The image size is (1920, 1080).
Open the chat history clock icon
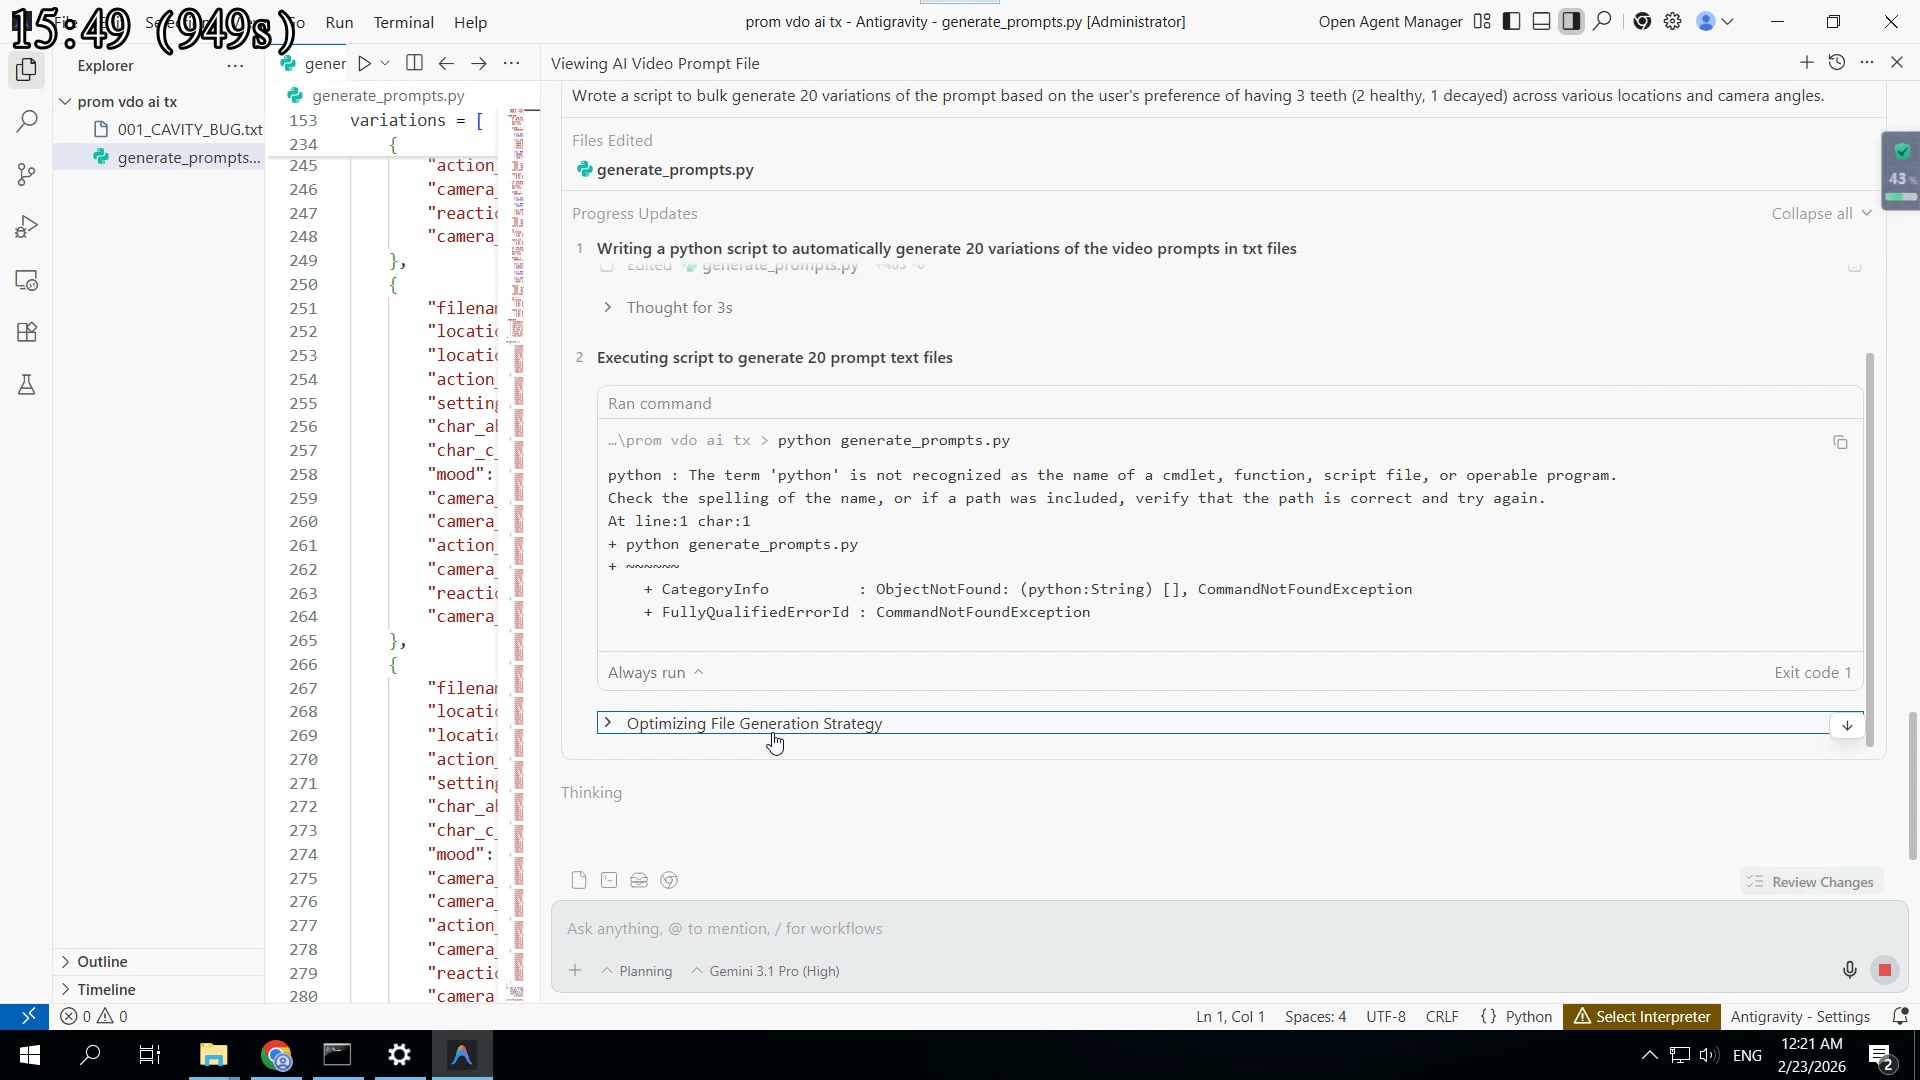click(x=1837, y=62)
